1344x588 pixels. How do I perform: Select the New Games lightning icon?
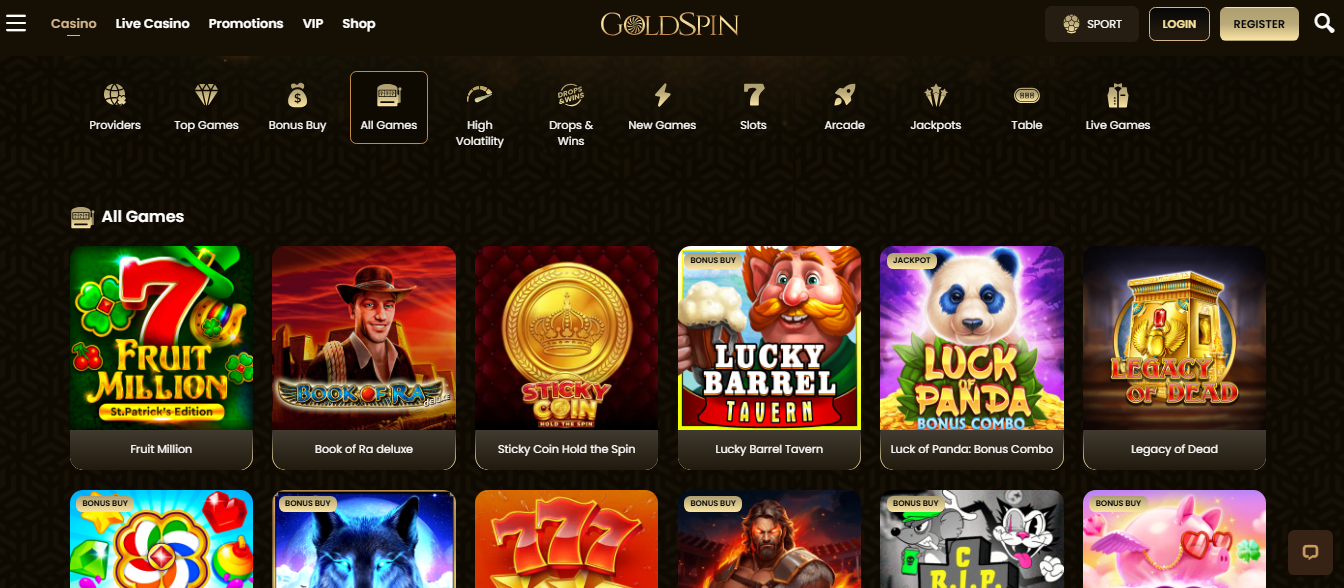(662, 95)
